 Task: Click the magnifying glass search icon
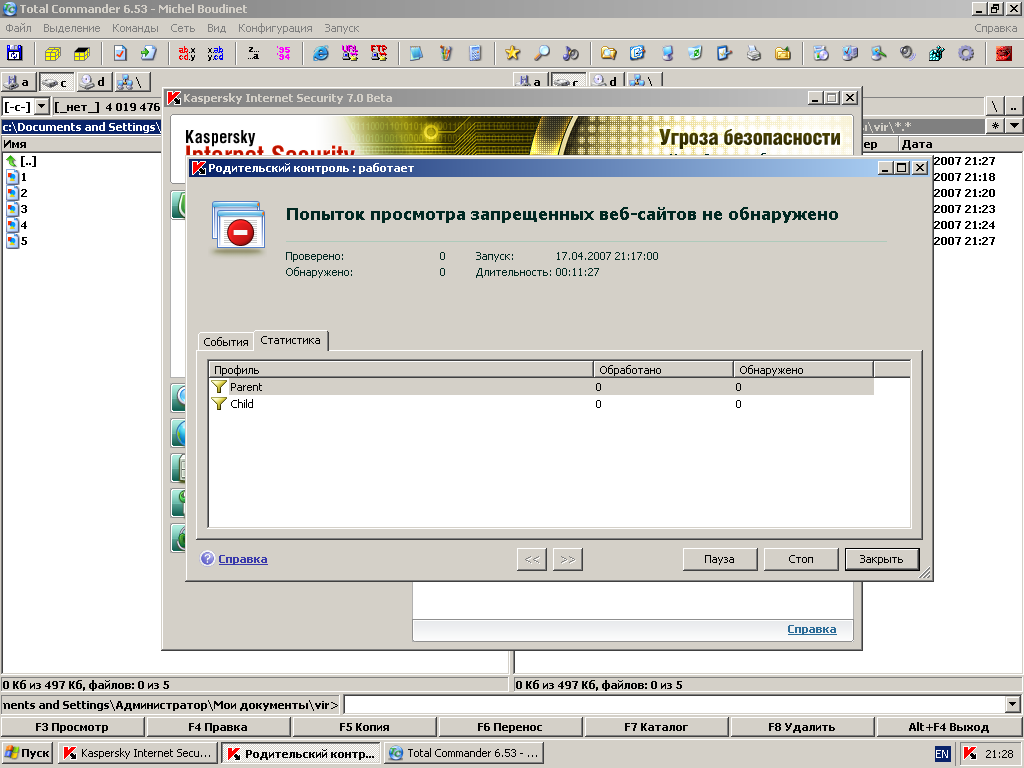pos(542,53)
